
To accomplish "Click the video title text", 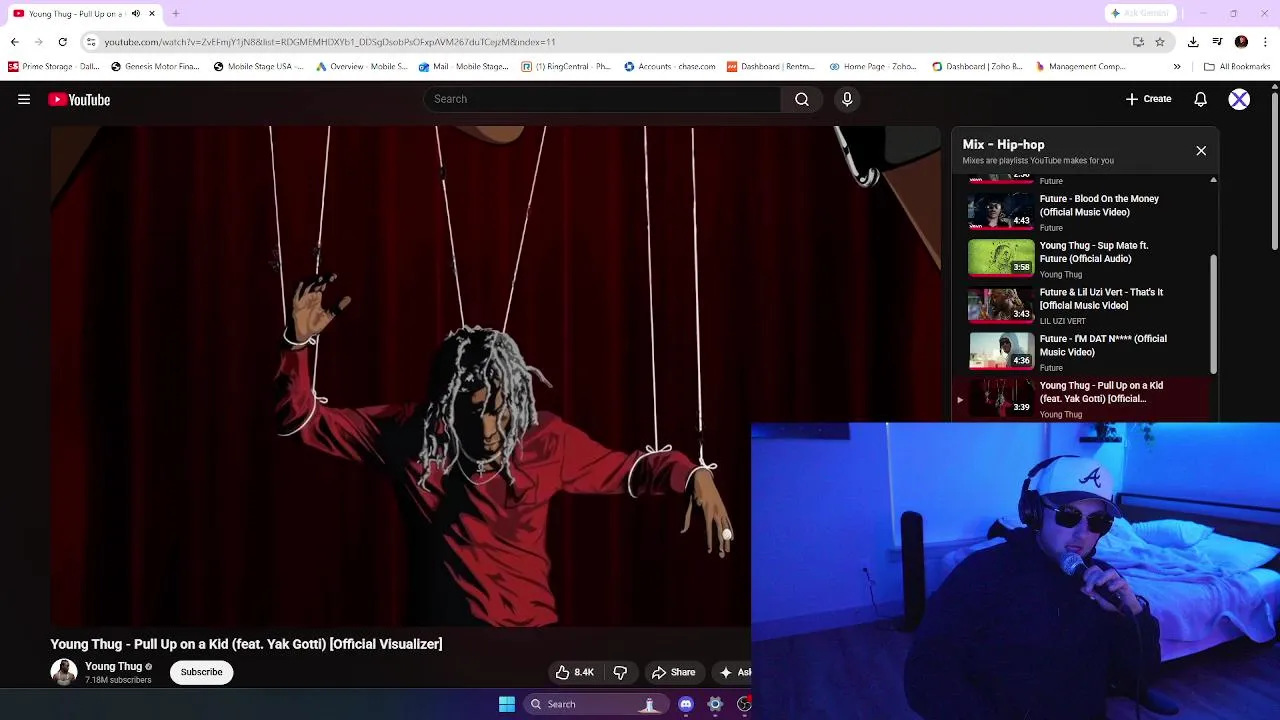I will coord(246,644).
